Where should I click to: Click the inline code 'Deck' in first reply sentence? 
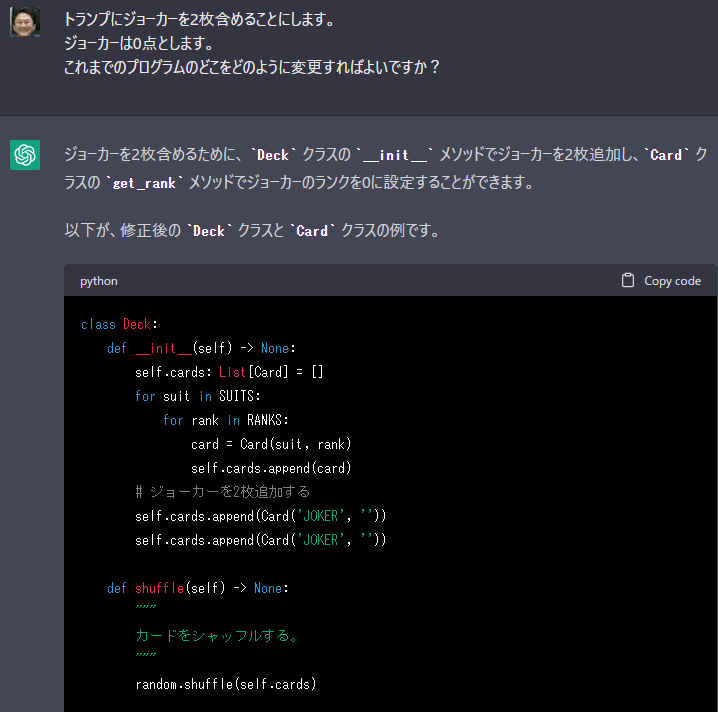point(273,155)
